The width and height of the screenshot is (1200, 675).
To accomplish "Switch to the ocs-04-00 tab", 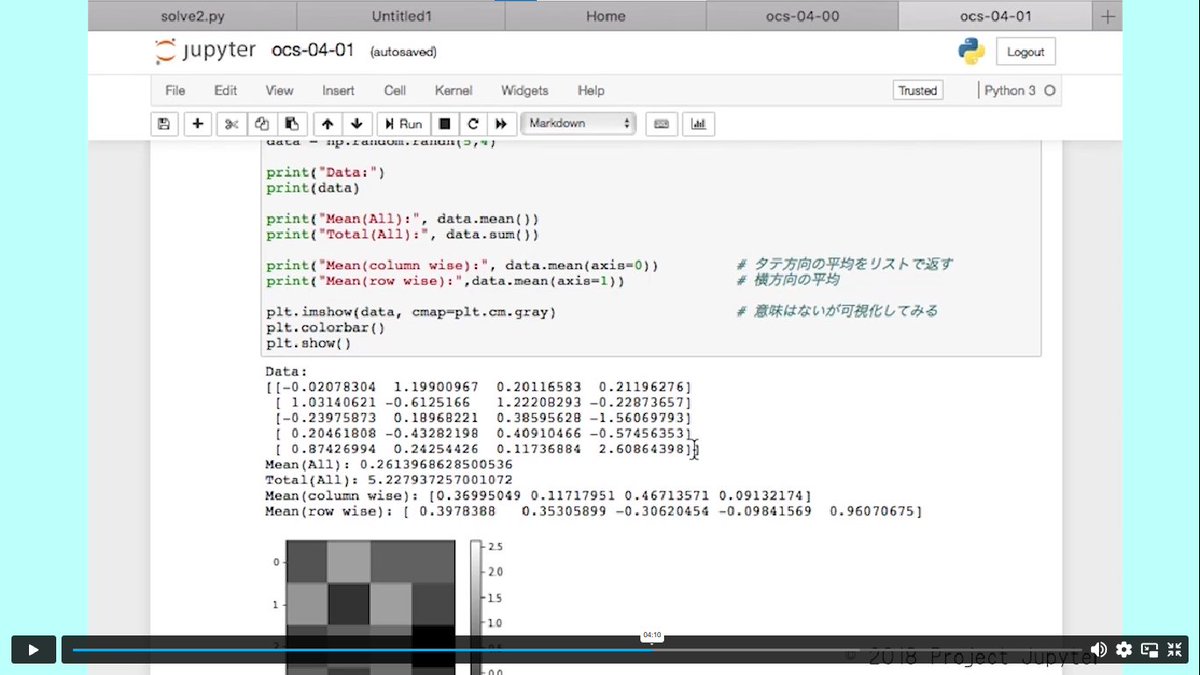I will click(x=802, y=16).
